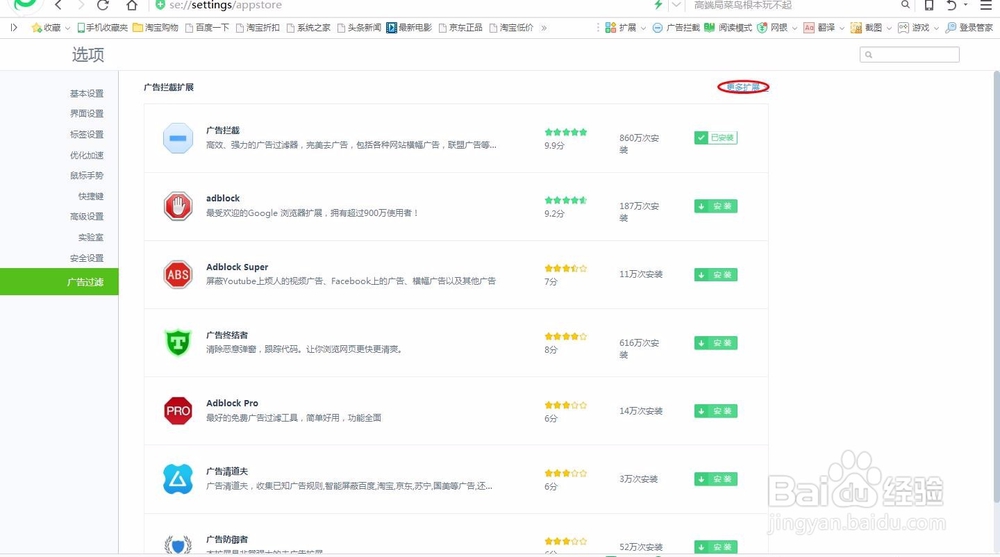The image size is (1000, 557).
Task: Install the Adblock Super extension
Action: [716, 274]
